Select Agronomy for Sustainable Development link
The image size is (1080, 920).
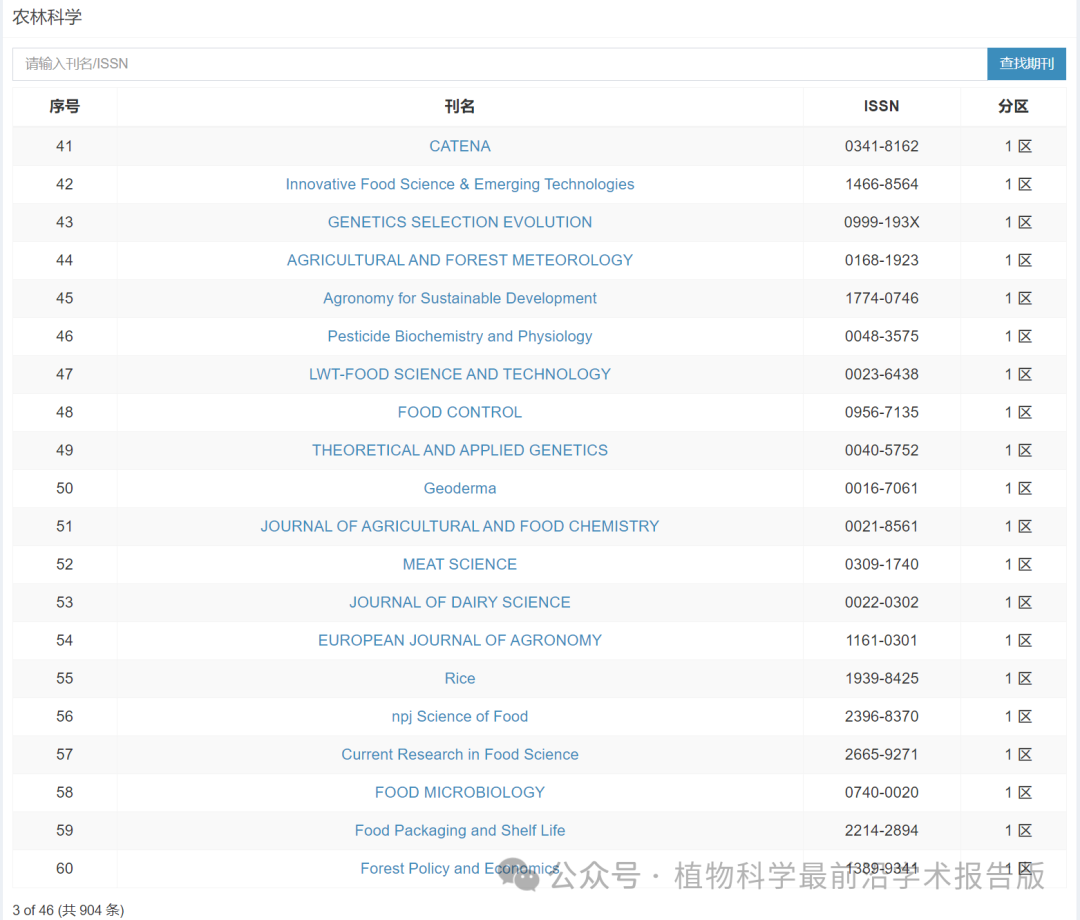tap(460, 298)
